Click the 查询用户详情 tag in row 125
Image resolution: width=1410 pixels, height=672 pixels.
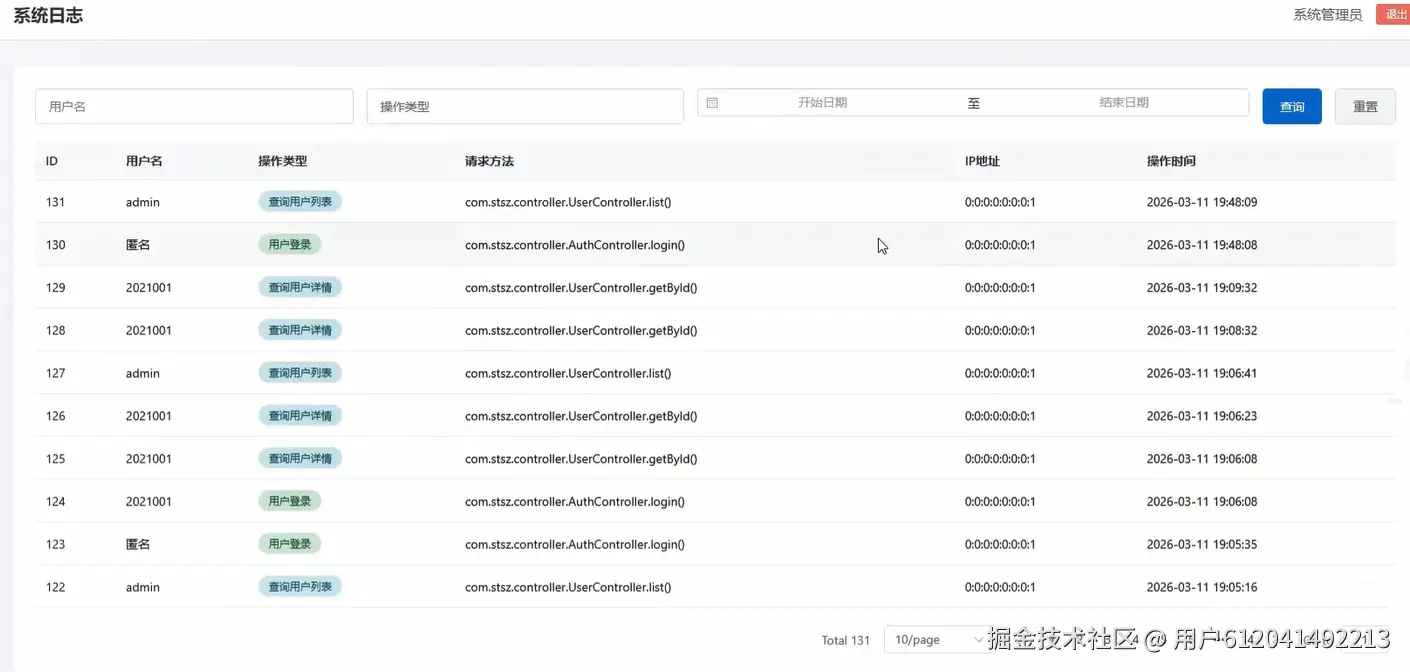coord(300,458)
